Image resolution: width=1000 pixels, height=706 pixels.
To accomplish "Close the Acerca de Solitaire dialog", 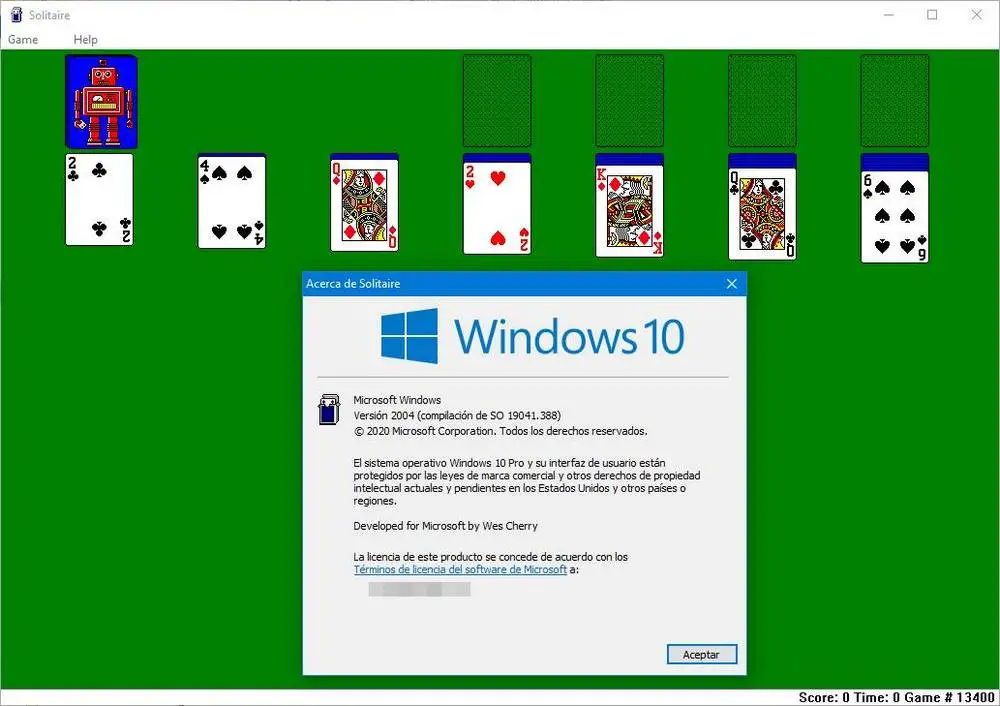I will 732,284.
